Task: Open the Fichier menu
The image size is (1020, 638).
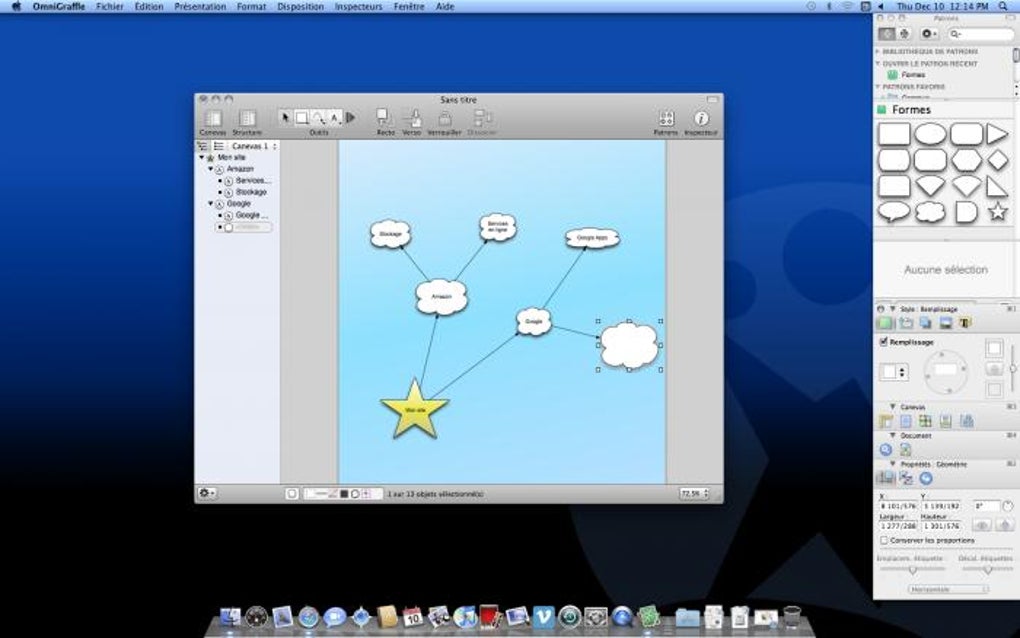Action: point(110,7)
